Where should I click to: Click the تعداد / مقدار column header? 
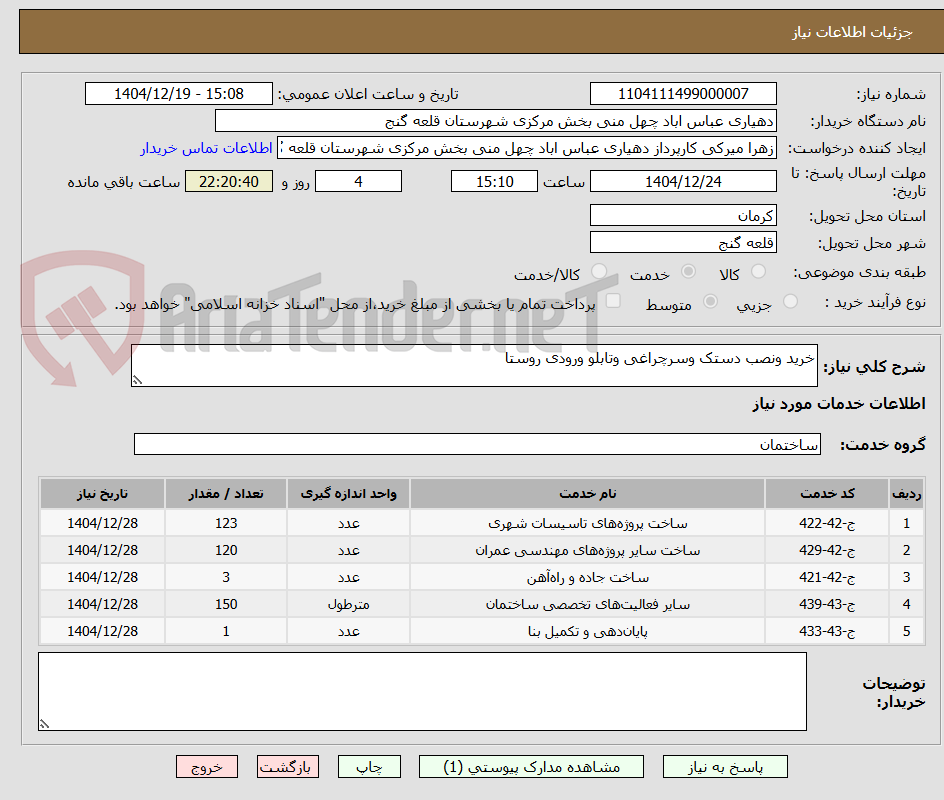click(226, 494)
